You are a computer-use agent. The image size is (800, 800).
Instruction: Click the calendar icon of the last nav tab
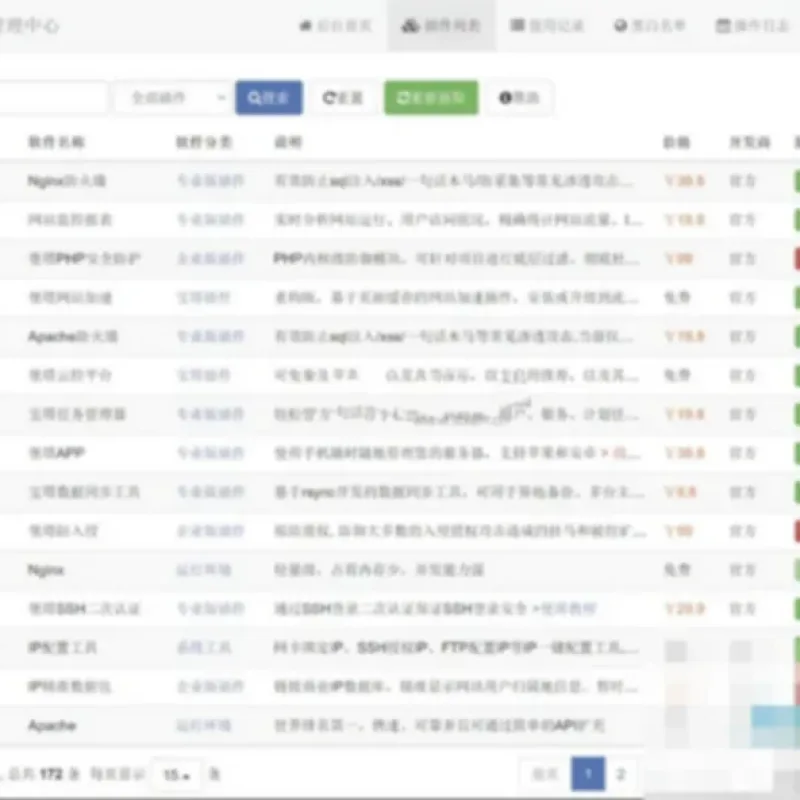723,25
